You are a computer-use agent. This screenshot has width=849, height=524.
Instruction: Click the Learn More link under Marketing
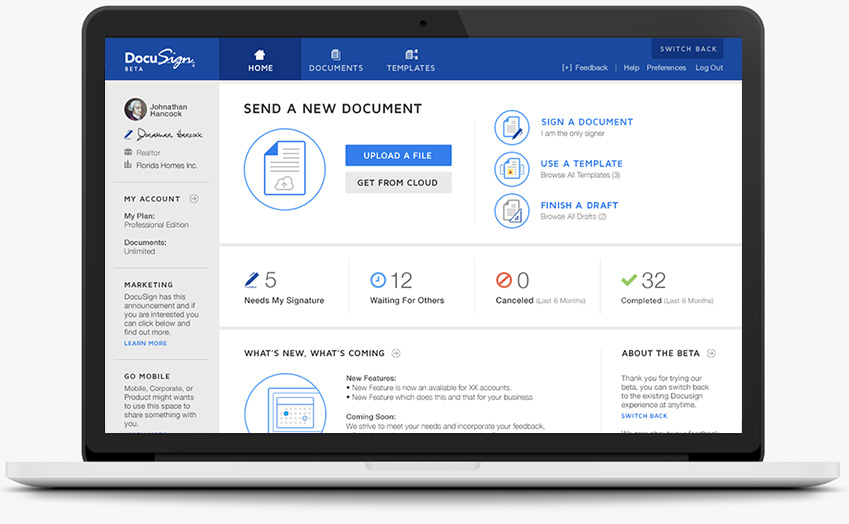pyautogui.click(x=146, y=343)
